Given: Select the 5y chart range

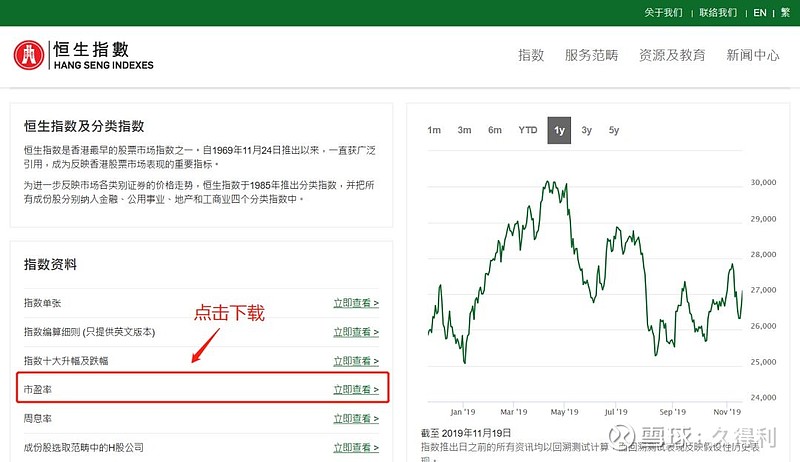Looking at the screenshot, I should pos(614,130).
